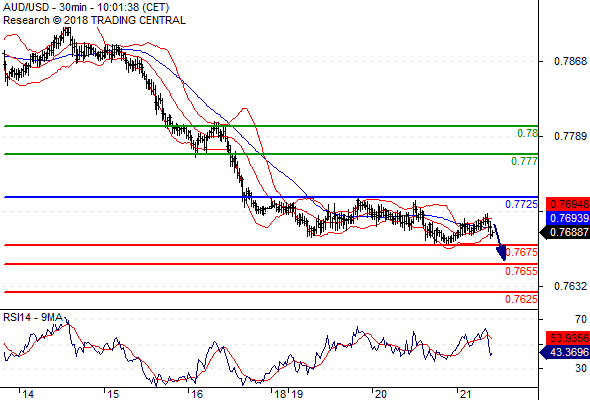Image resolution: width=590 pixels, height=400 pixels.
Task: Click the blue 0.76939 price label
Action: point(568,218)
